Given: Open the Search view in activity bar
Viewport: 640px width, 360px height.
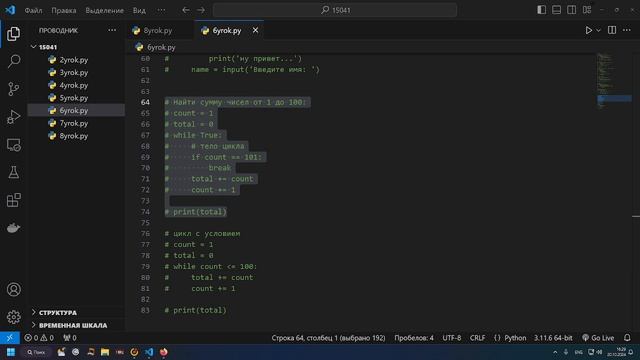Looking at the screenshot, I should coord(13,61).
